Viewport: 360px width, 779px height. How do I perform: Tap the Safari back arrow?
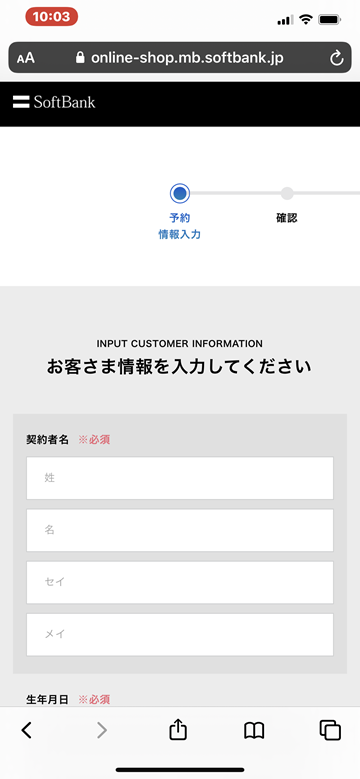click(27, 730)
